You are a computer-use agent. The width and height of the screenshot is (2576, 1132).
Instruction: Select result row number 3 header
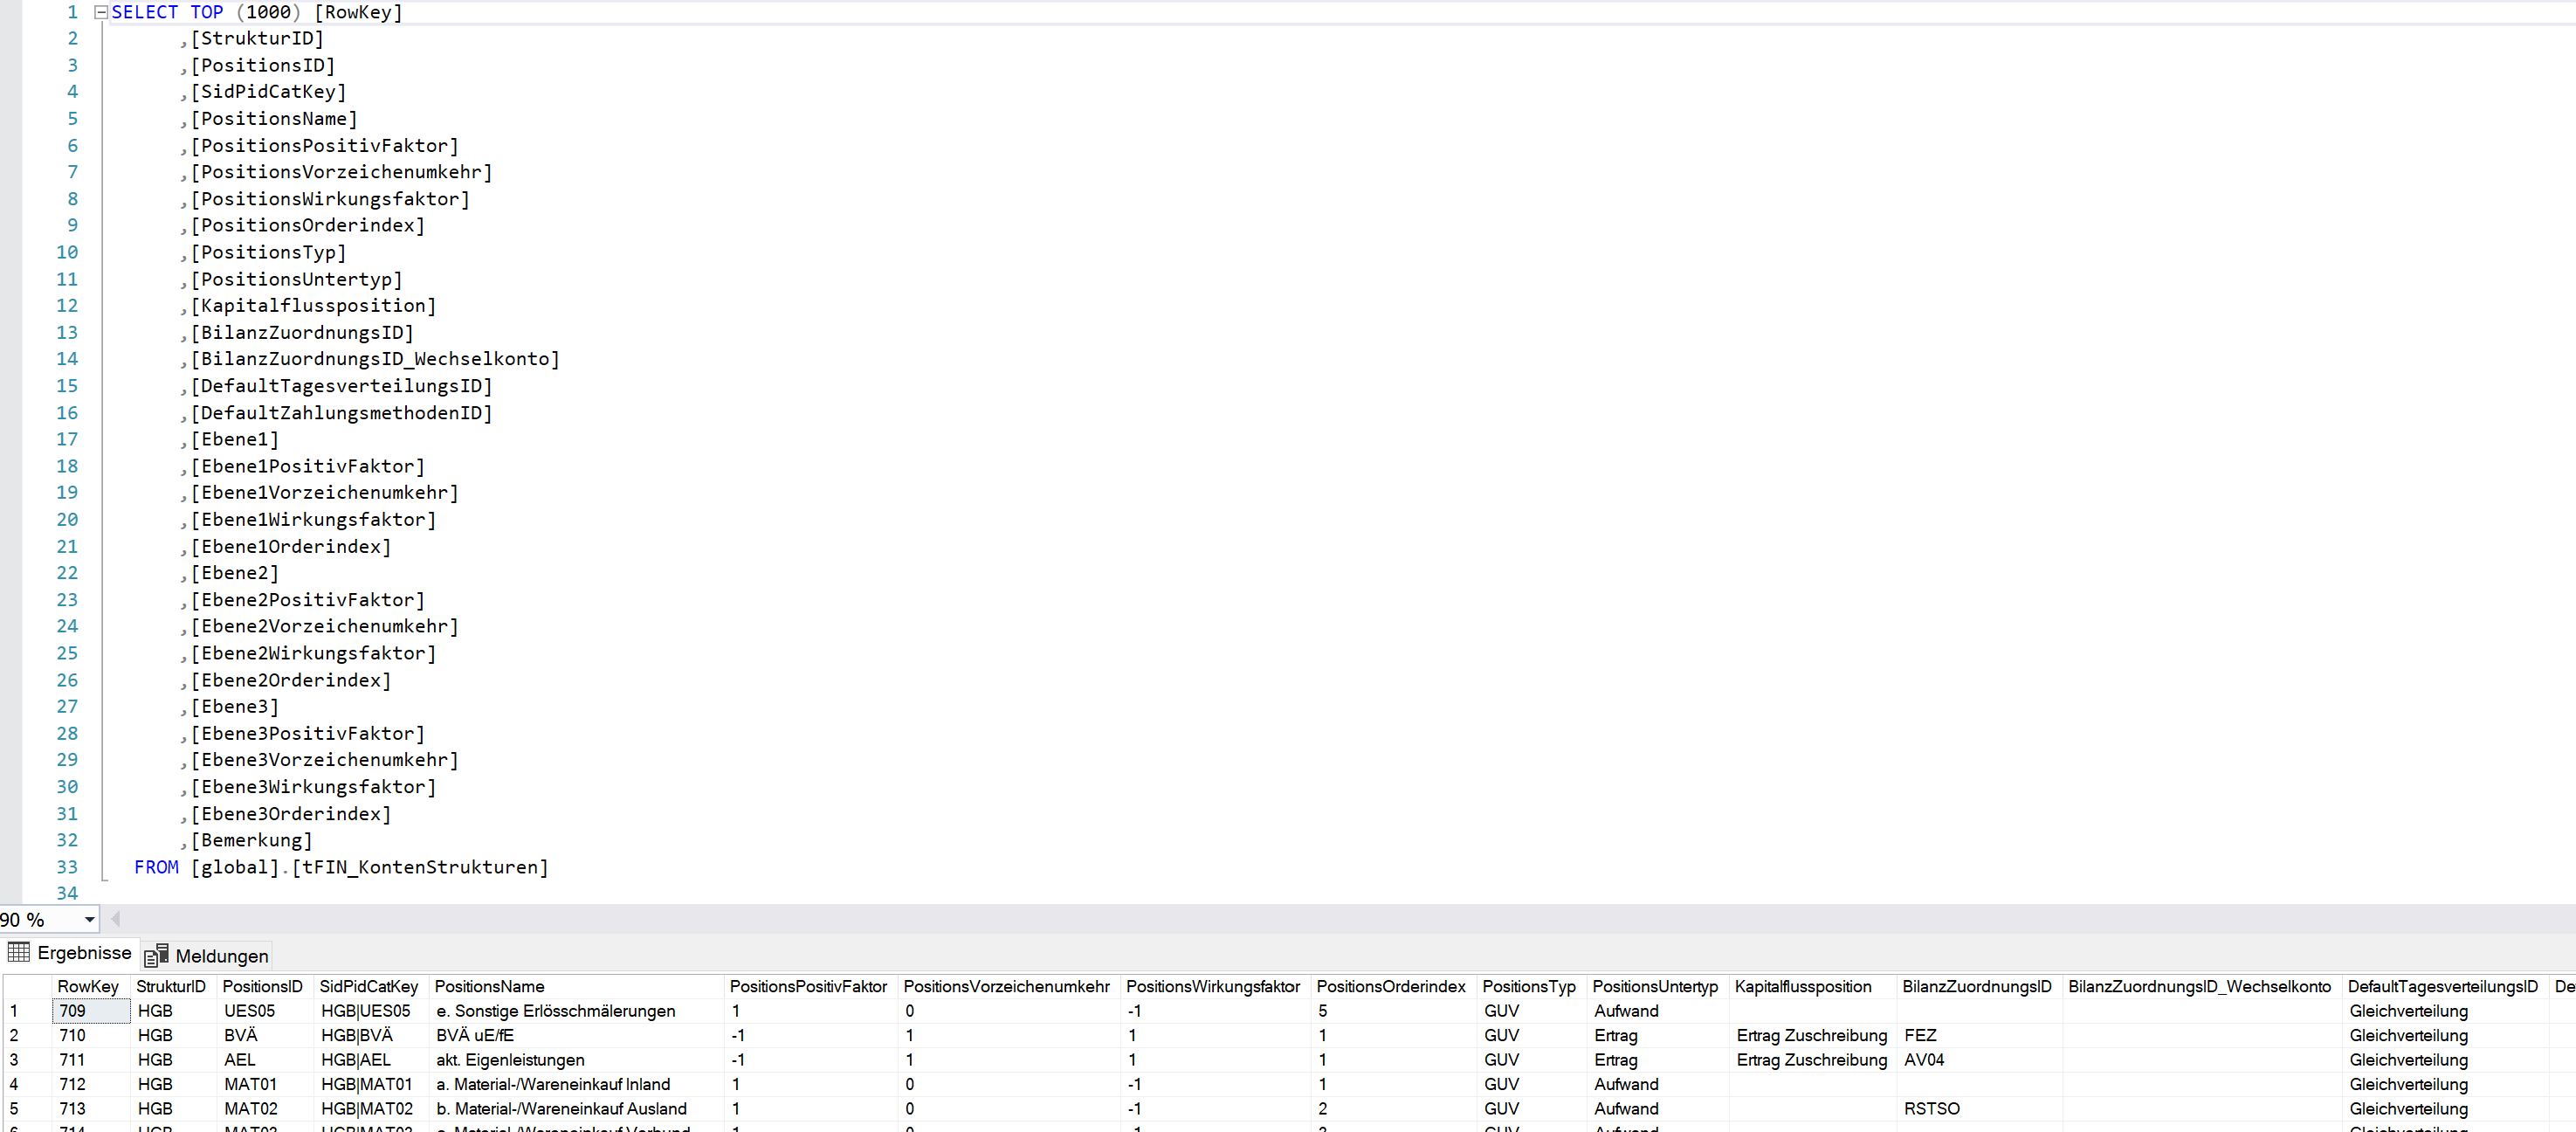click(15, 1060)
